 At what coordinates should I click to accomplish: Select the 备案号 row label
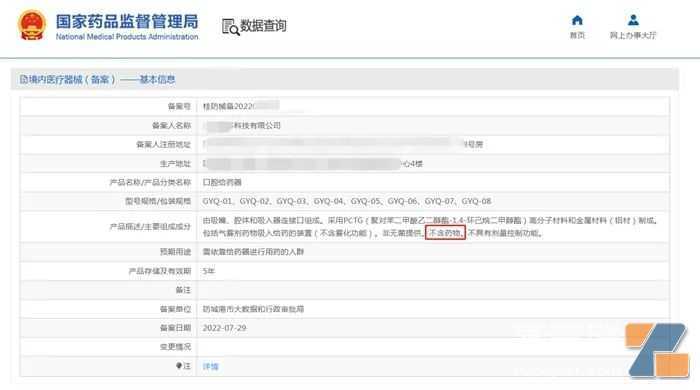tap(179, 106)
